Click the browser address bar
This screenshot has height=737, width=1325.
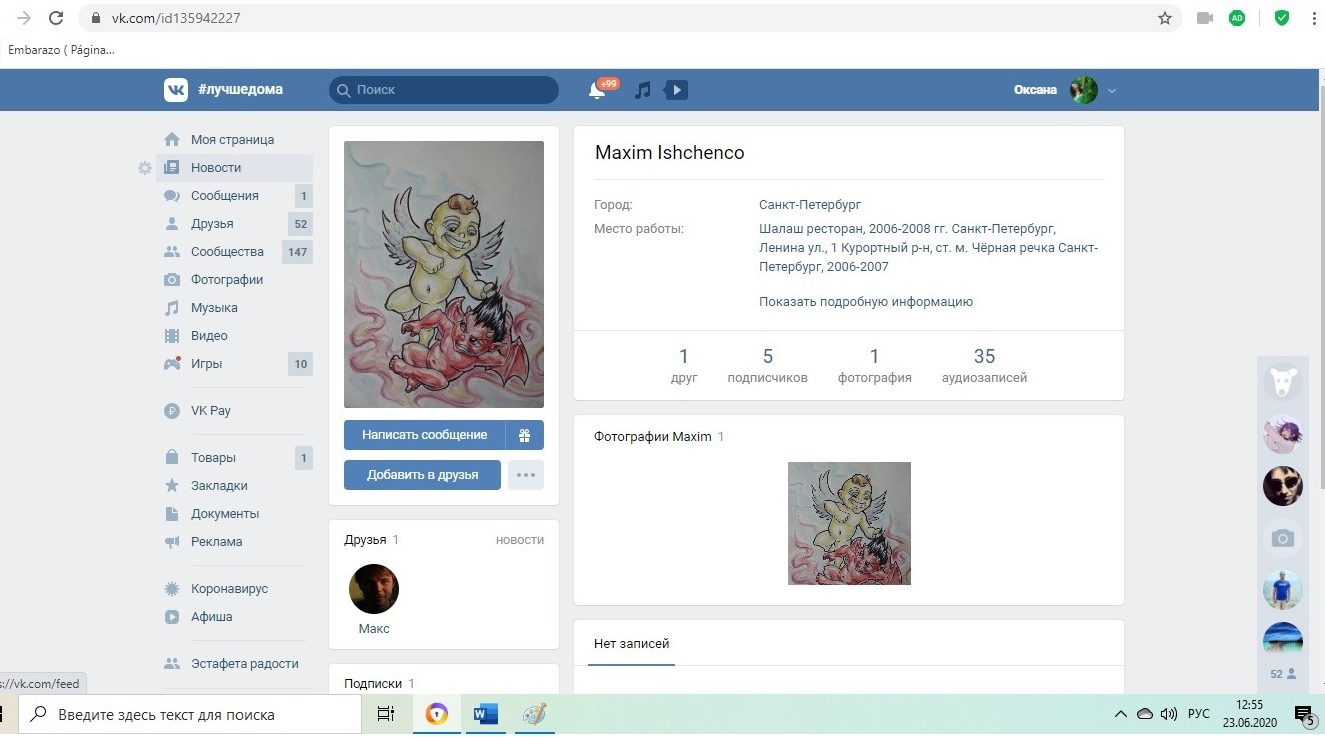630,18
